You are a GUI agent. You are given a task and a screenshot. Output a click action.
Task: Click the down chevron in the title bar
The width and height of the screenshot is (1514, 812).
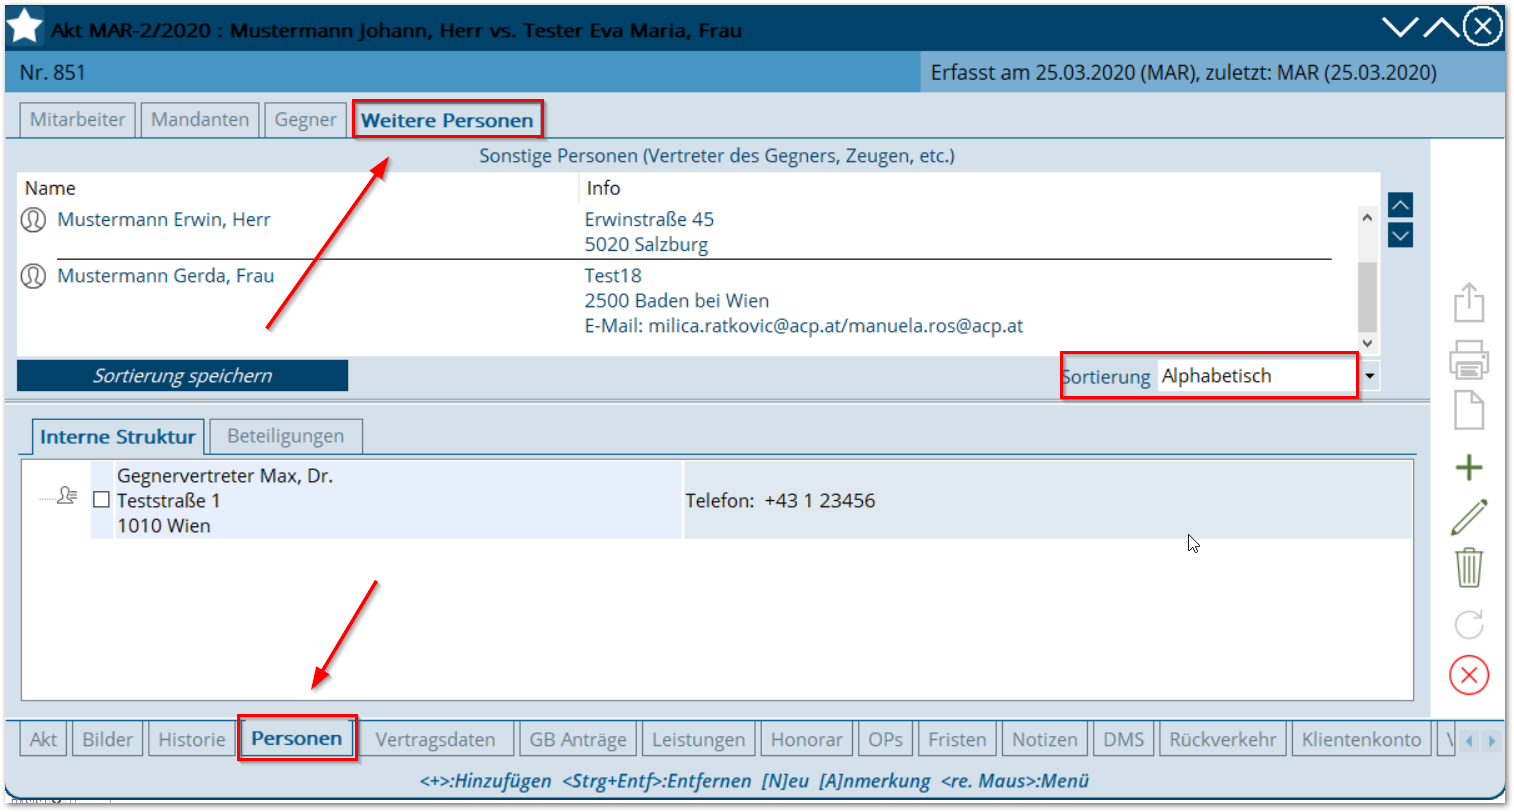point(1400,27)
